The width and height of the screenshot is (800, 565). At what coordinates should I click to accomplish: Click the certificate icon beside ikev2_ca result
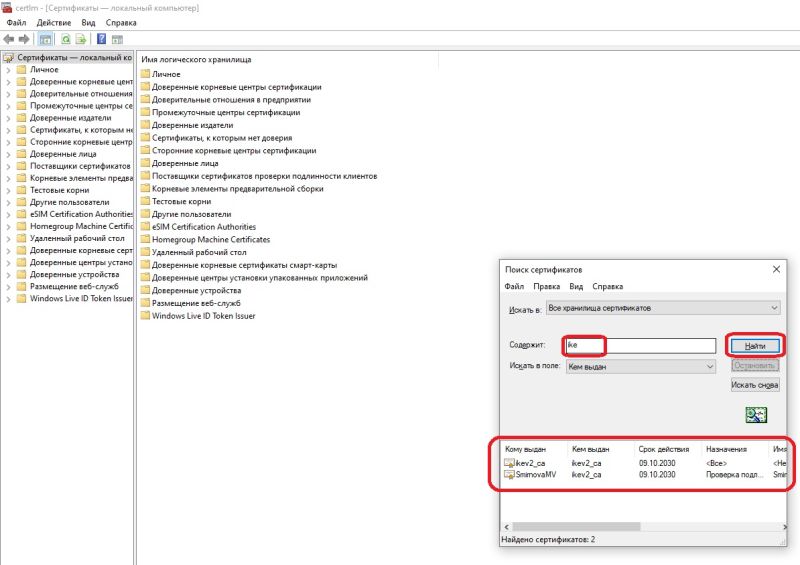pos(509,463)
